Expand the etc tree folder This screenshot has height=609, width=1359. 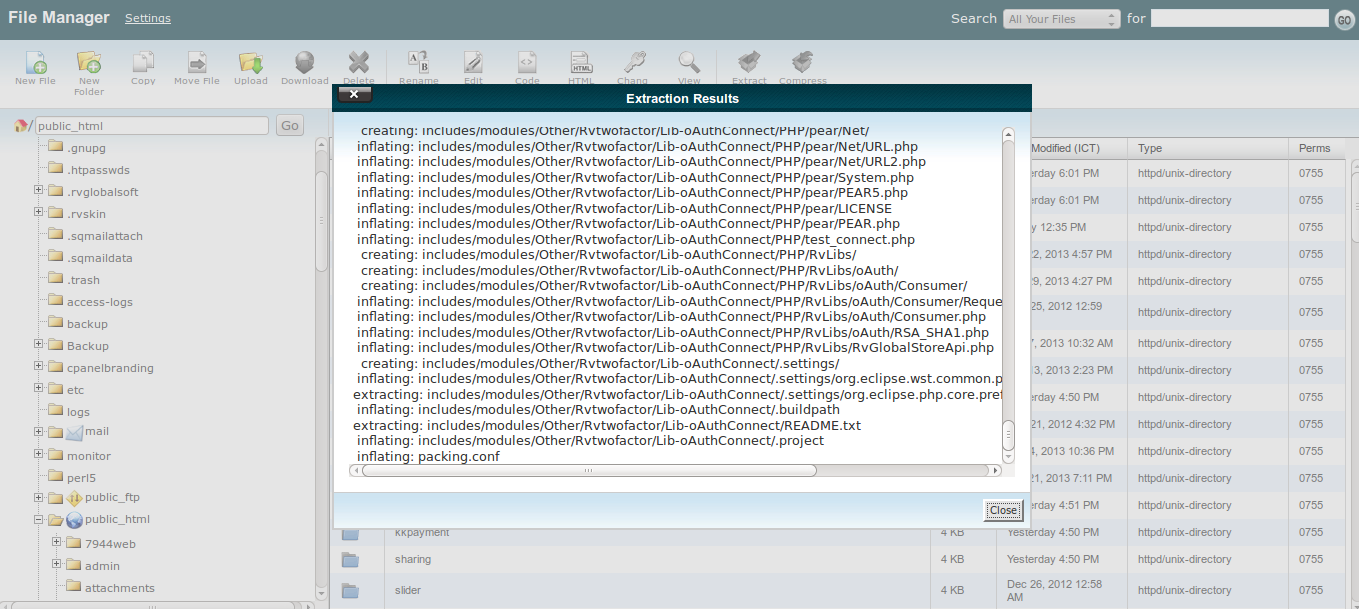pos(38,388)
